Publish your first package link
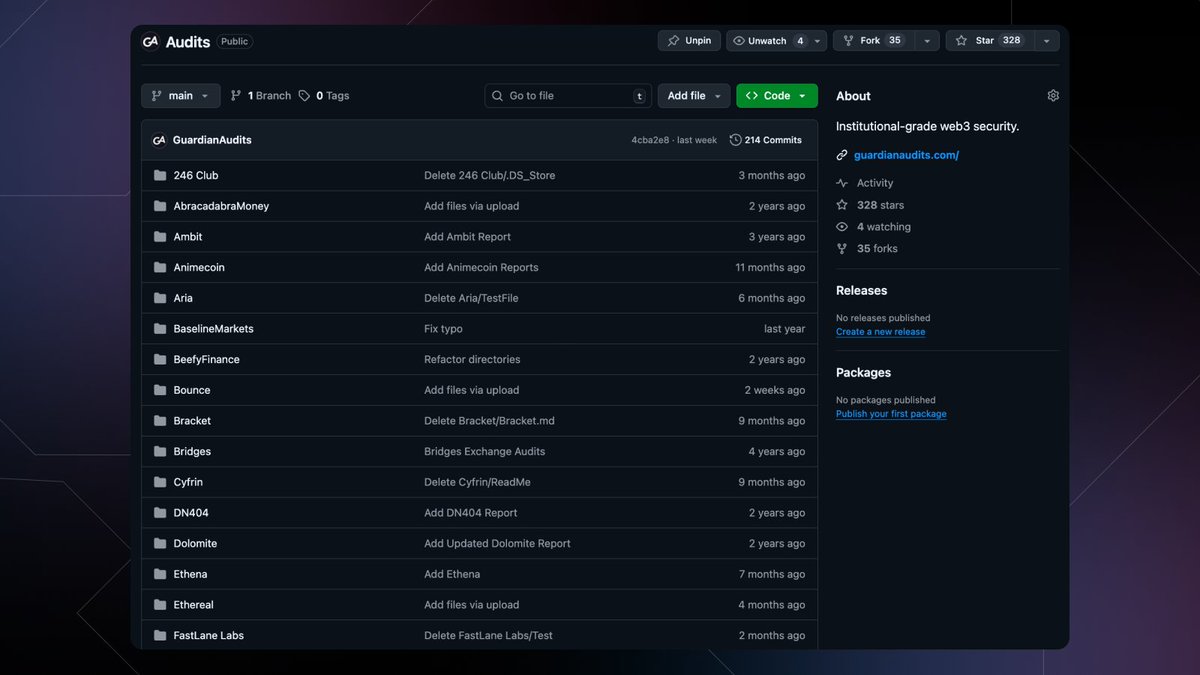 coord(891,414)
